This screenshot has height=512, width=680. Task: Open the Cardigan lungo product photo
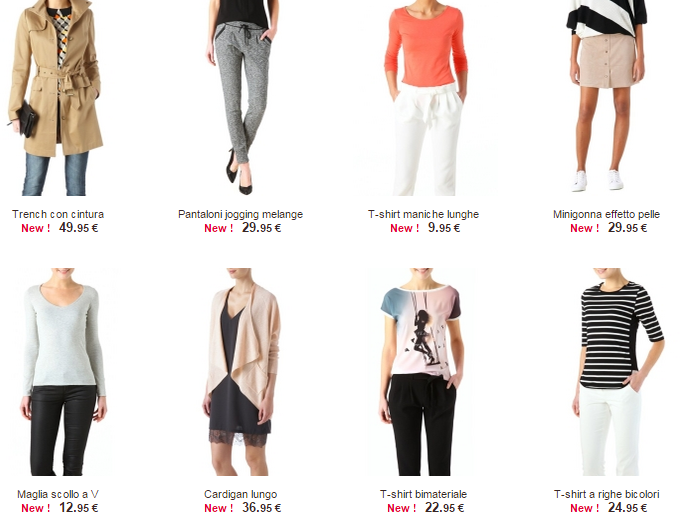point(241,372)
